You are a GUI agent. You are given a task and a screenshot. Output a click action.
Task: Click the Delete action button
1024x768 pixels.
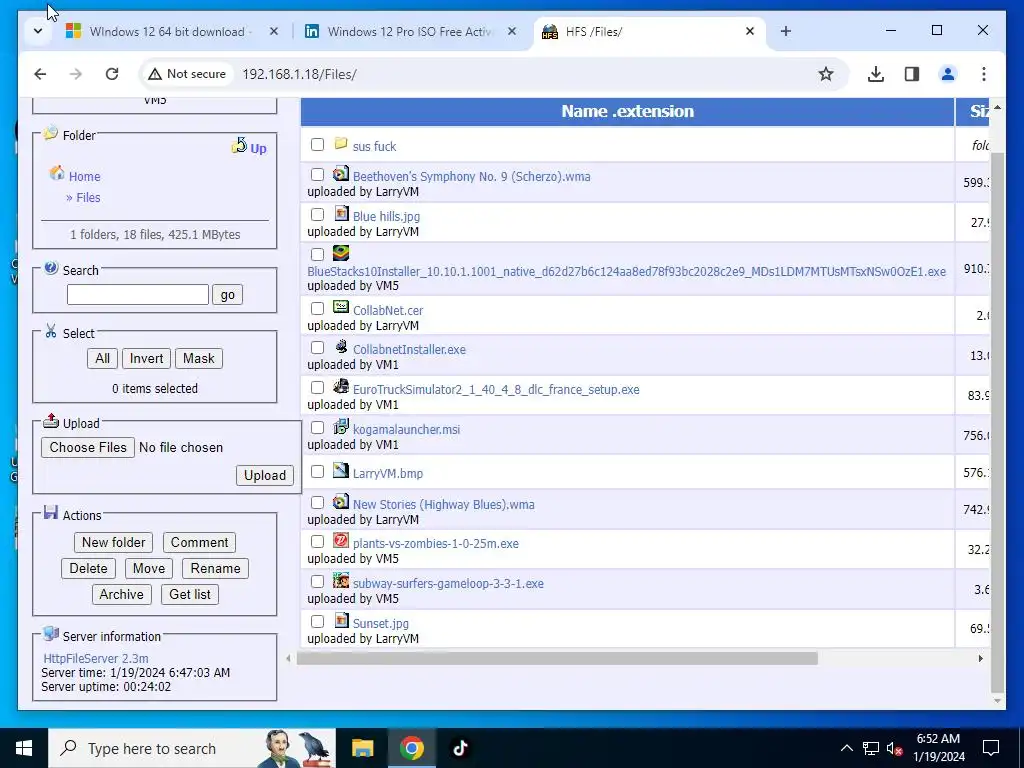click(x=88, y=568)
